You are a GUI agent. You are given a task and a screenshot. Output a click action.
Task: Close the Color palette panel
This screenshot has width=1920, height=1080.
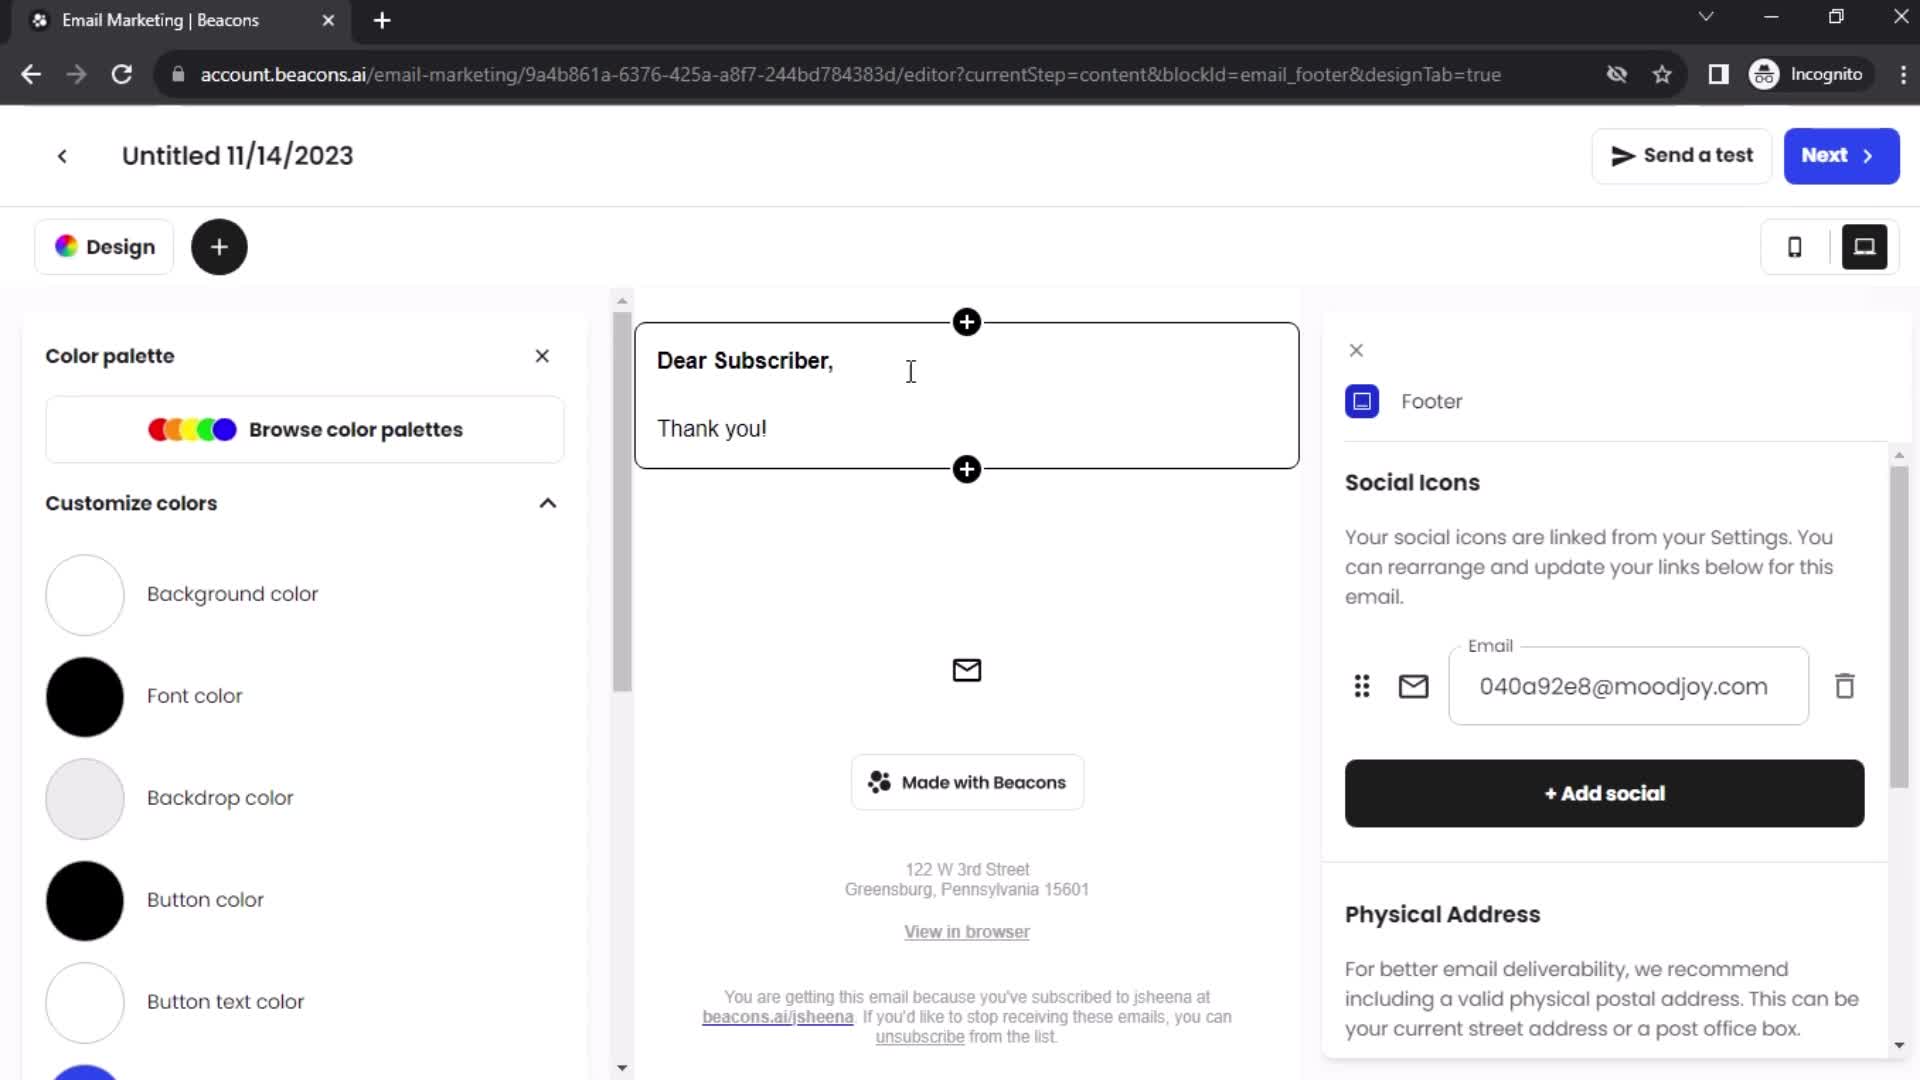(542, 355)
